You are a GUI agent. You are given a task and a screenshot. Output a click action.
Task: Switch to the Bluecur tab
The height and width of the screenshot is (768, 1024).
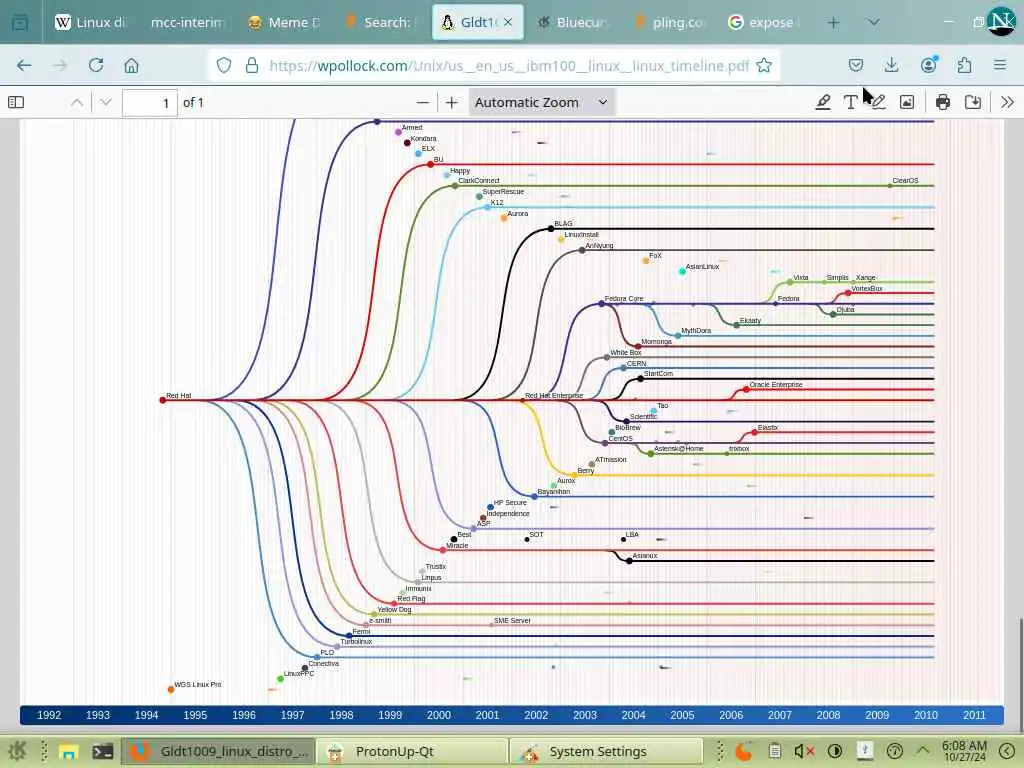573,22
